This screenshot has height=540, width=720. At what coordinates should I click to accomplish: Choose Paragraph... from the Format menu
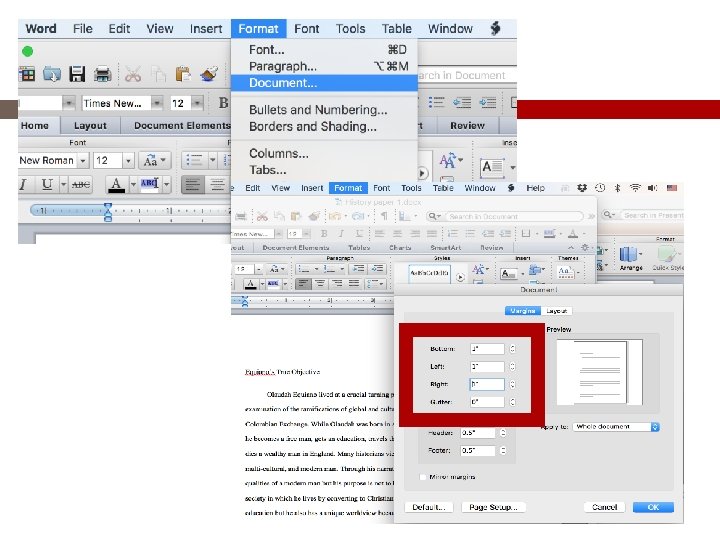[x=324, y=66]
